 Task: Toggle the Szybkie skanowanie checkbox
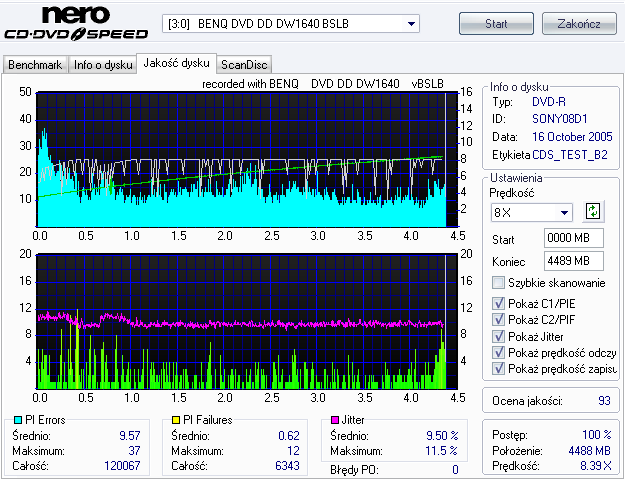[x=498, y=283]
